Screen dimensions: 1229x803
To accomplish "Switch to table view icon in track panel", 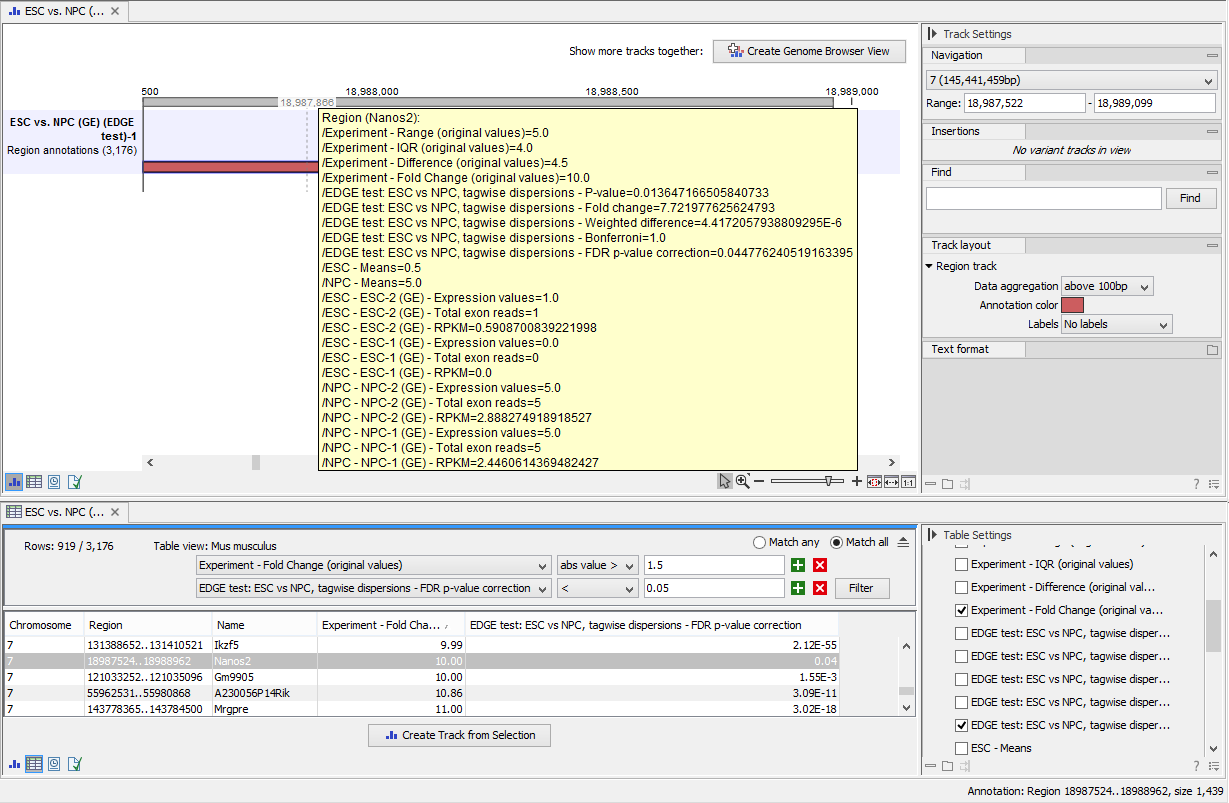I will (34, 481).
